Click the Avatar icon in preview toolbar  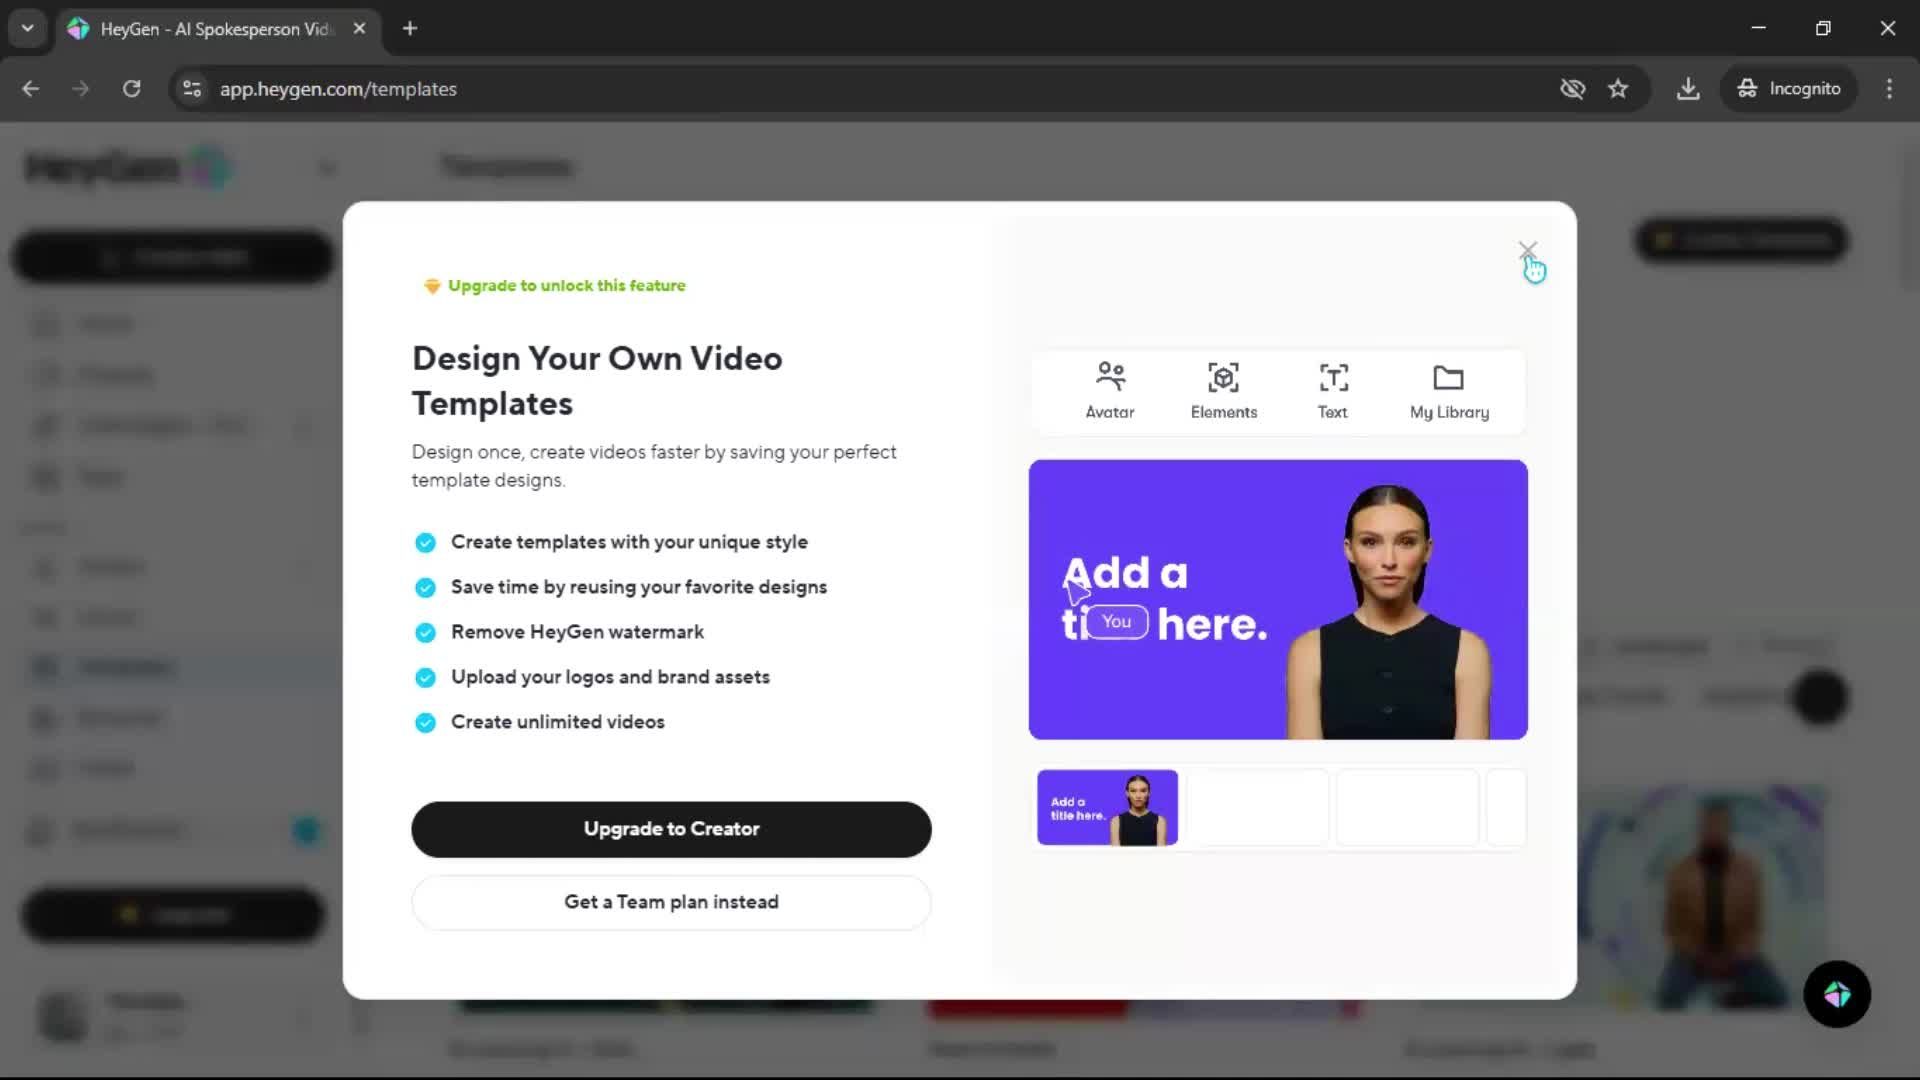1109,378
